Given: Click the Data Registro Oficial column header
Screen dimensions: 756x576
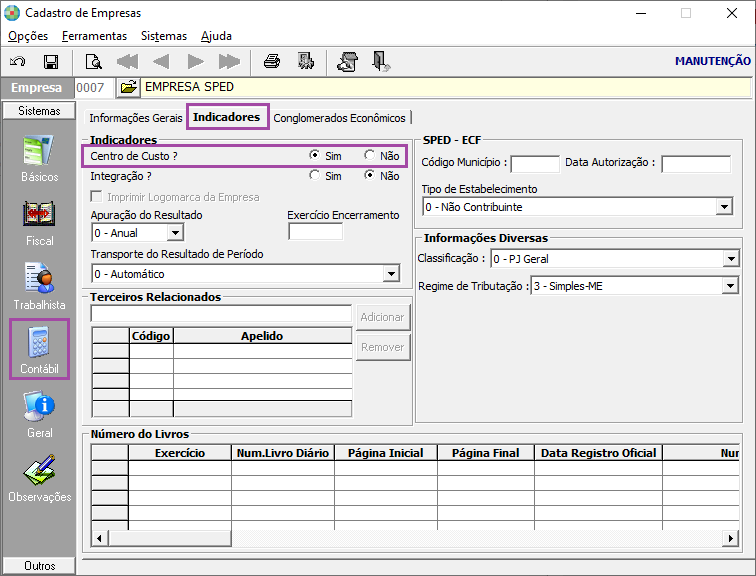Looking at the screenshot, I should coord(598,453).
